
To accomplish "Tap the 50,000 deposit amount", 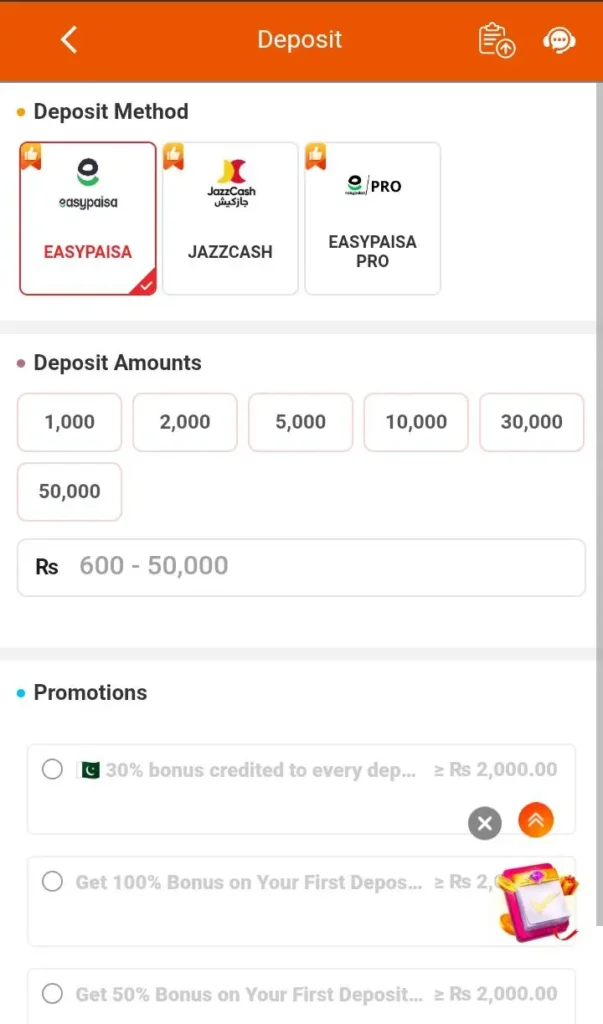I will coord(69,491).
